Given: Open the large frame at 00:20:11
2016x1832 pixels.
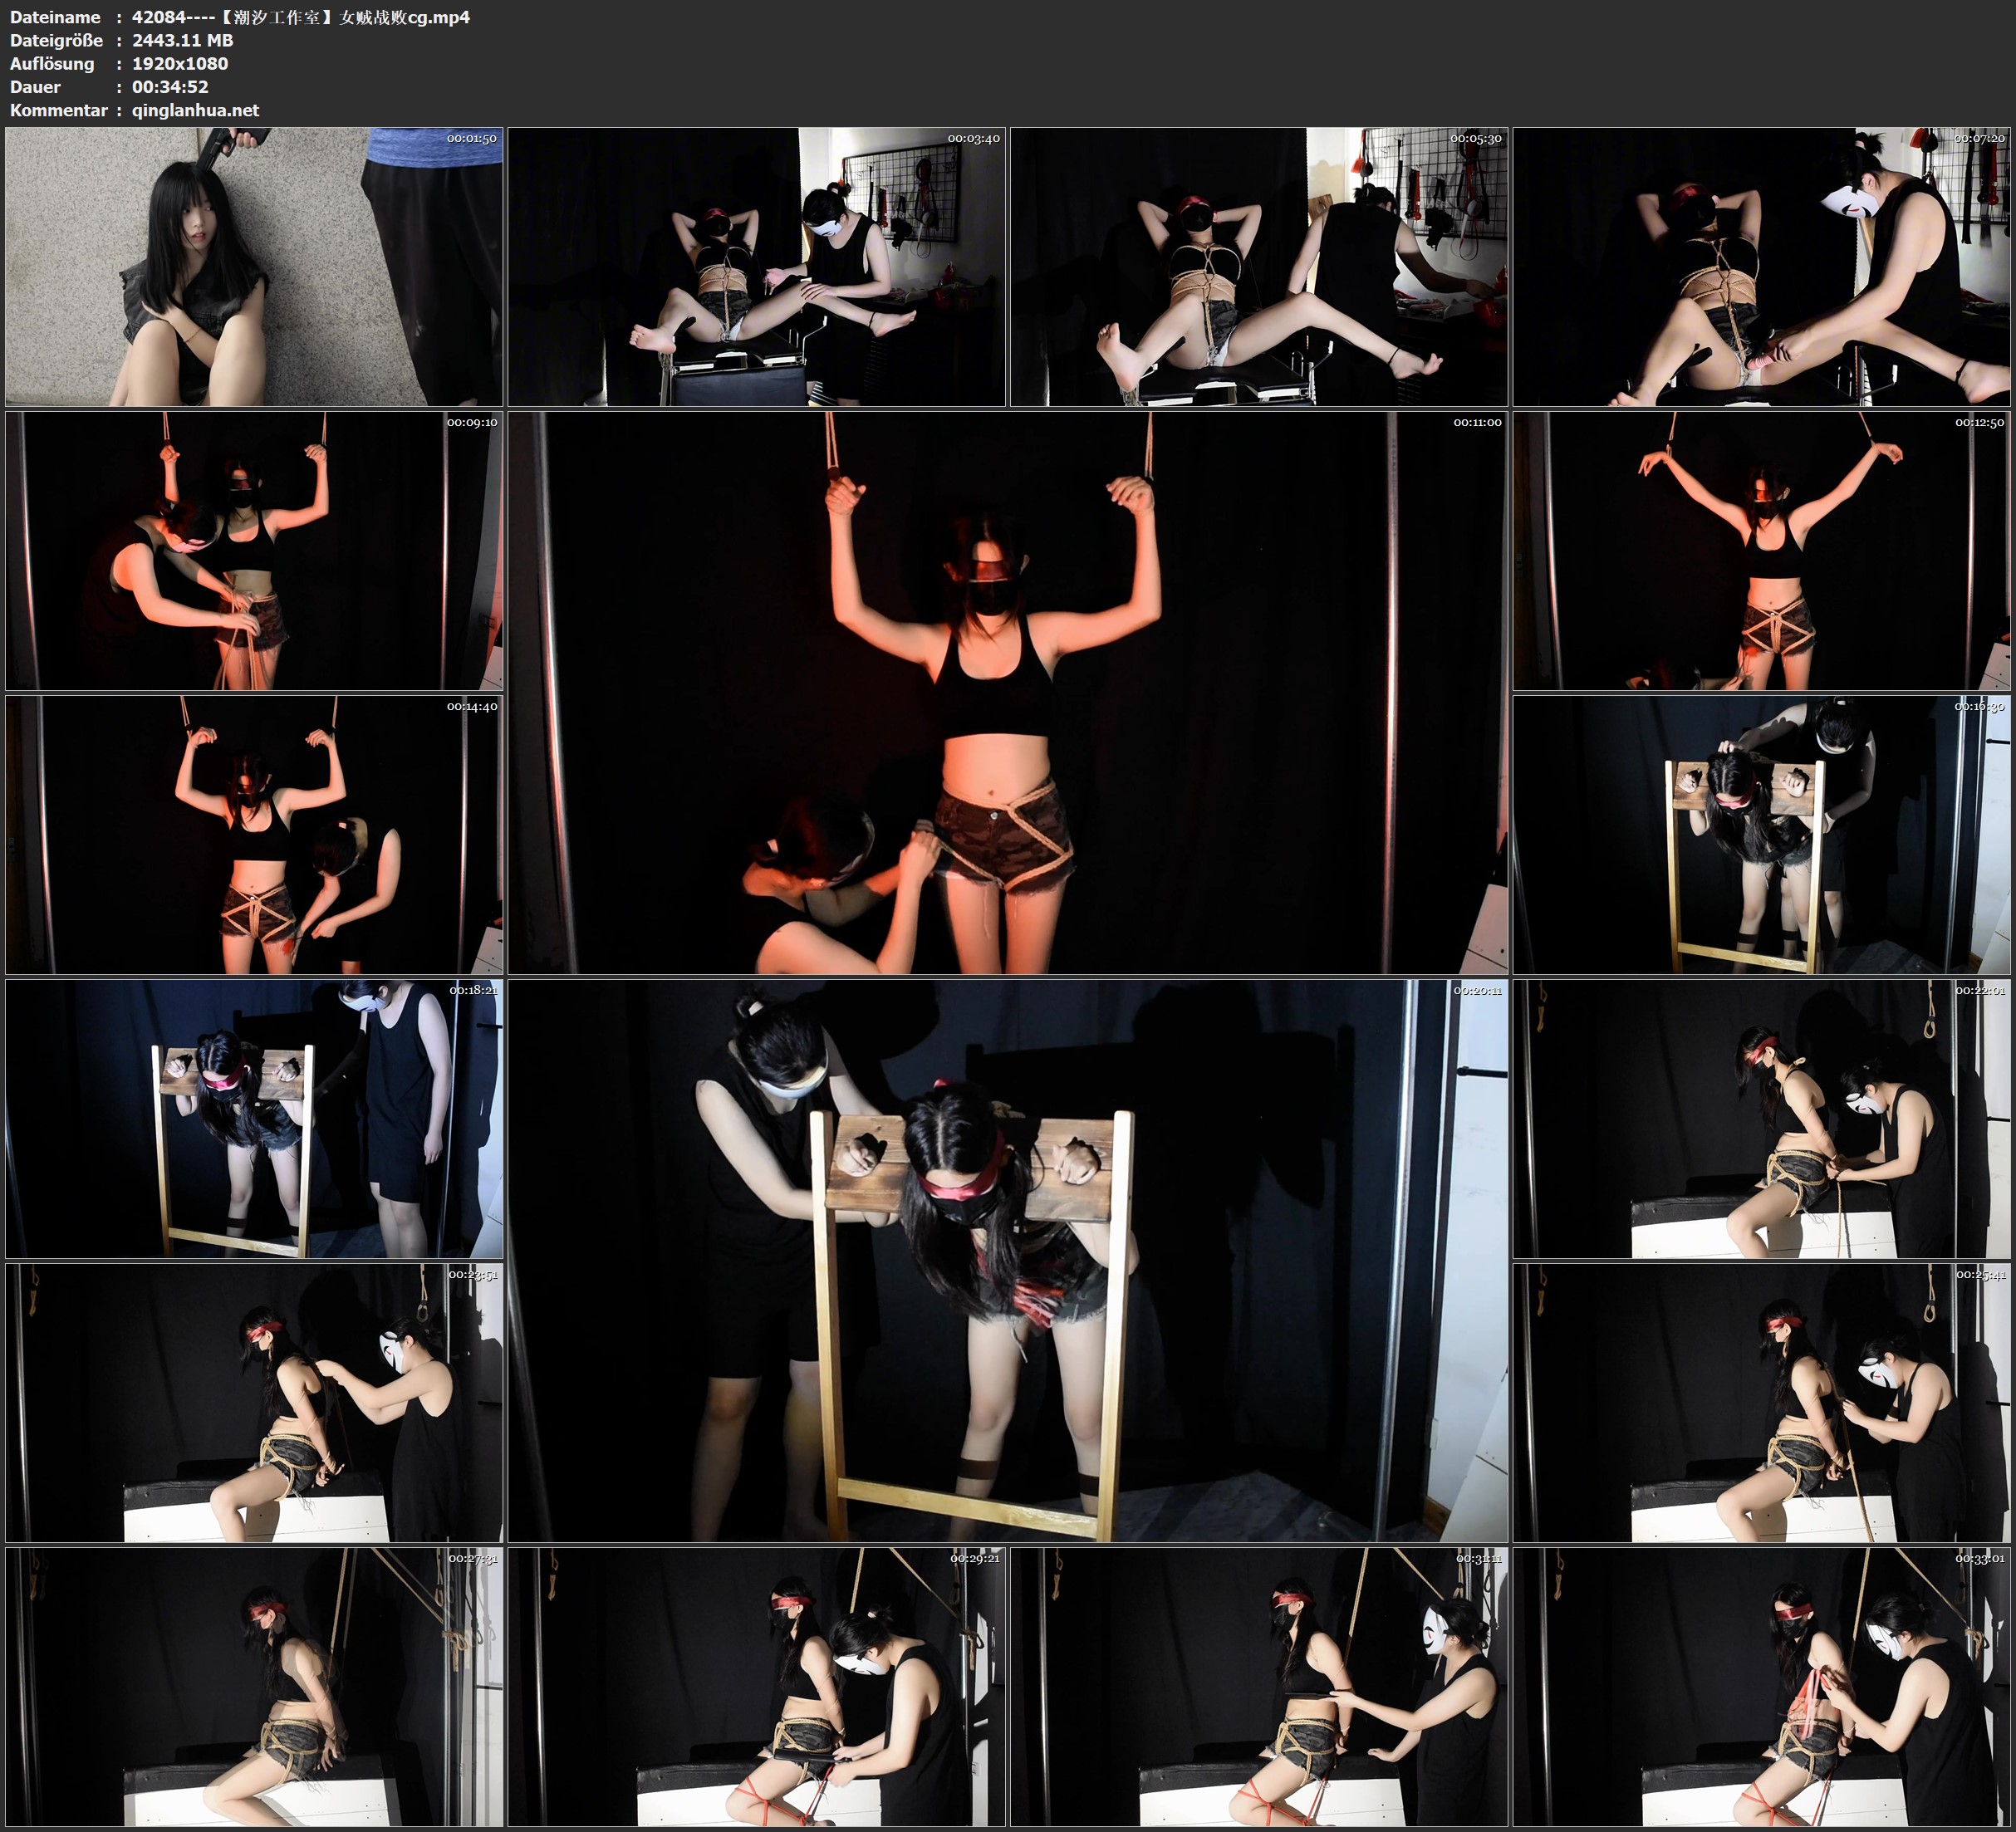Looking at the screenshot, I should pyautogui.click(x=1007, y=1261).
